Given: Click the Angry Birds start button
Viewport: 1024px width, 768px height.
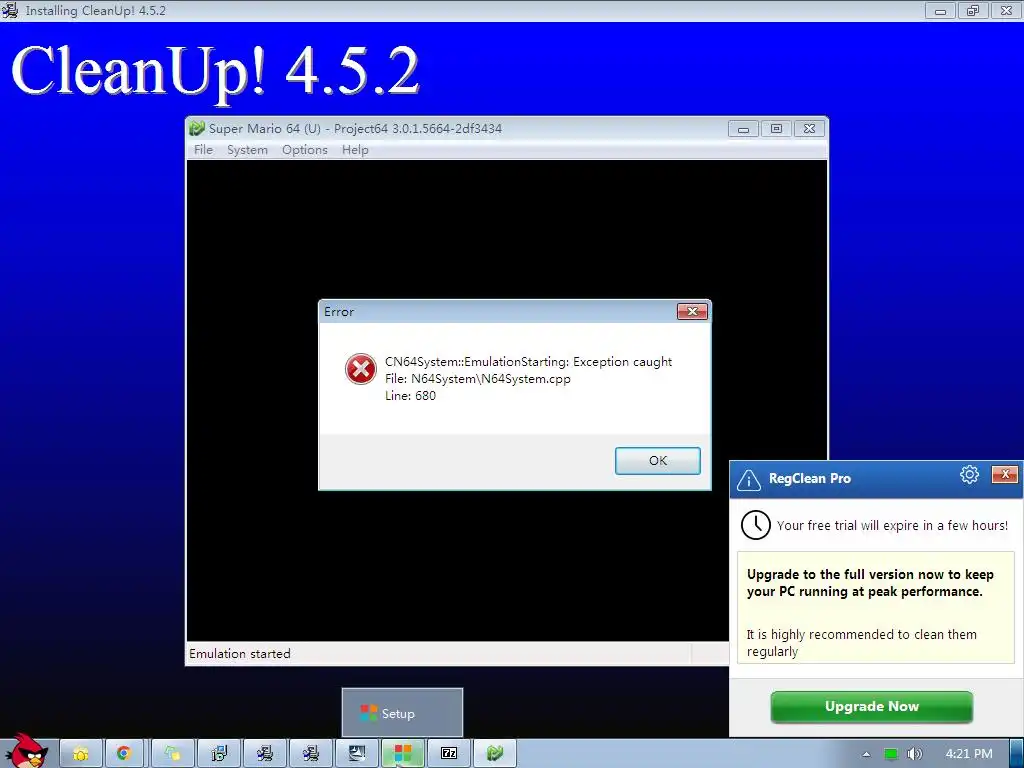Looking at the screenshot, I should pyautogui.click(x=26, y=751).
